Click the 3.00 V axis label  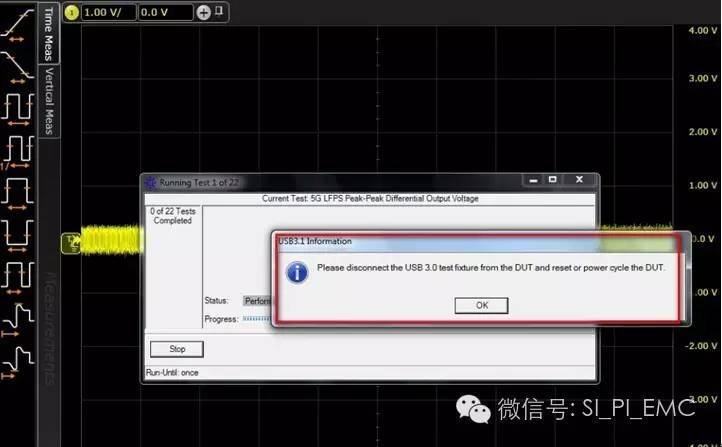point(703,78)
